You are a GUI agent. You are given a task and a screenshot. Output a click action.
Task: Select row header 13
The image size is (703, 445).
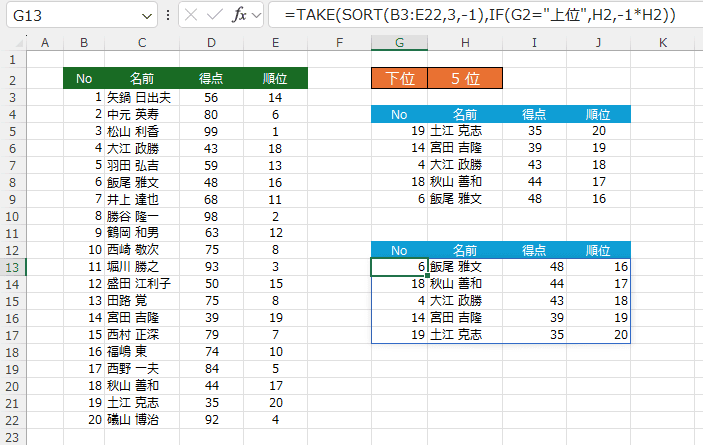[x=14, y=267]
